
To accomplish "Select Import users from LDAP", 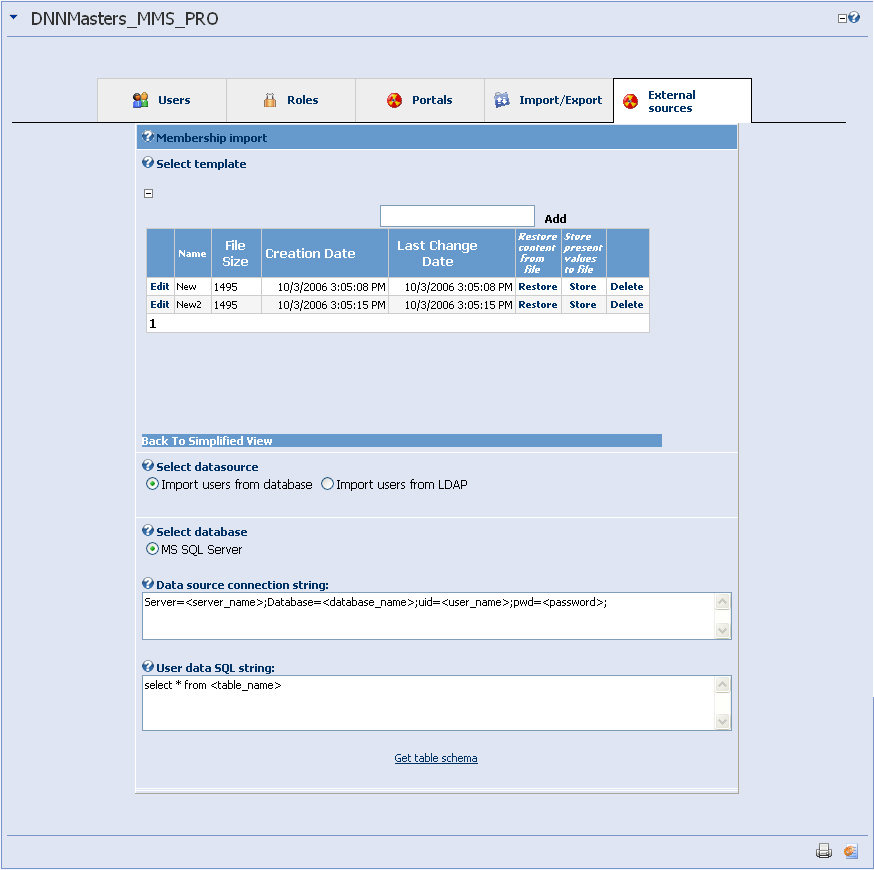I will pos(328,484).
